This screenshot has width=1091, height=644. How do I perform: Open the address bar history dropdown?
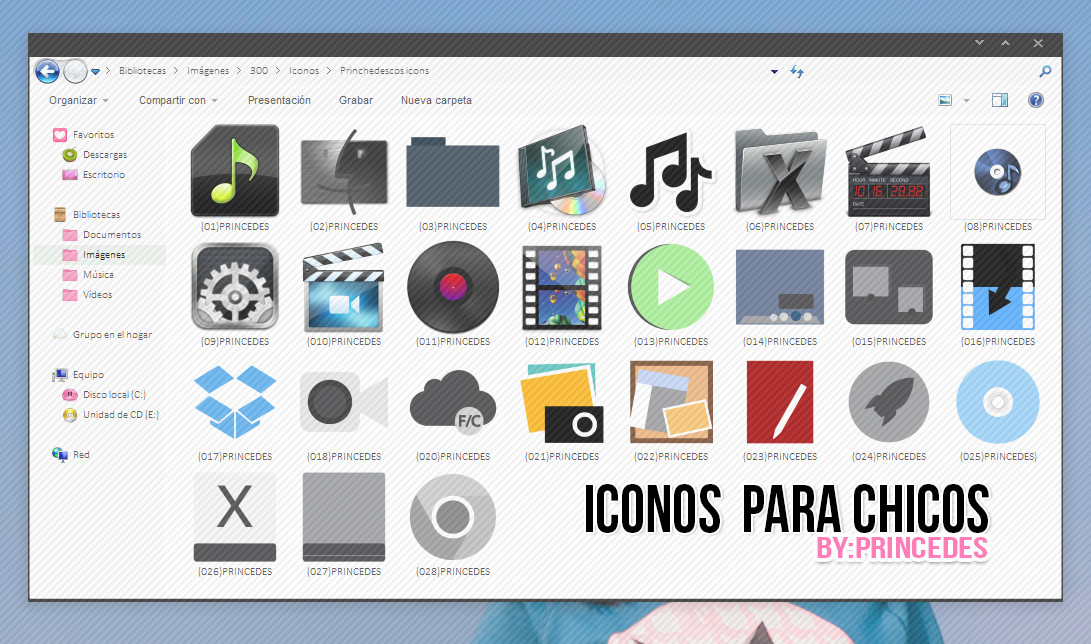pyautogui.click(x=774, y=72)
